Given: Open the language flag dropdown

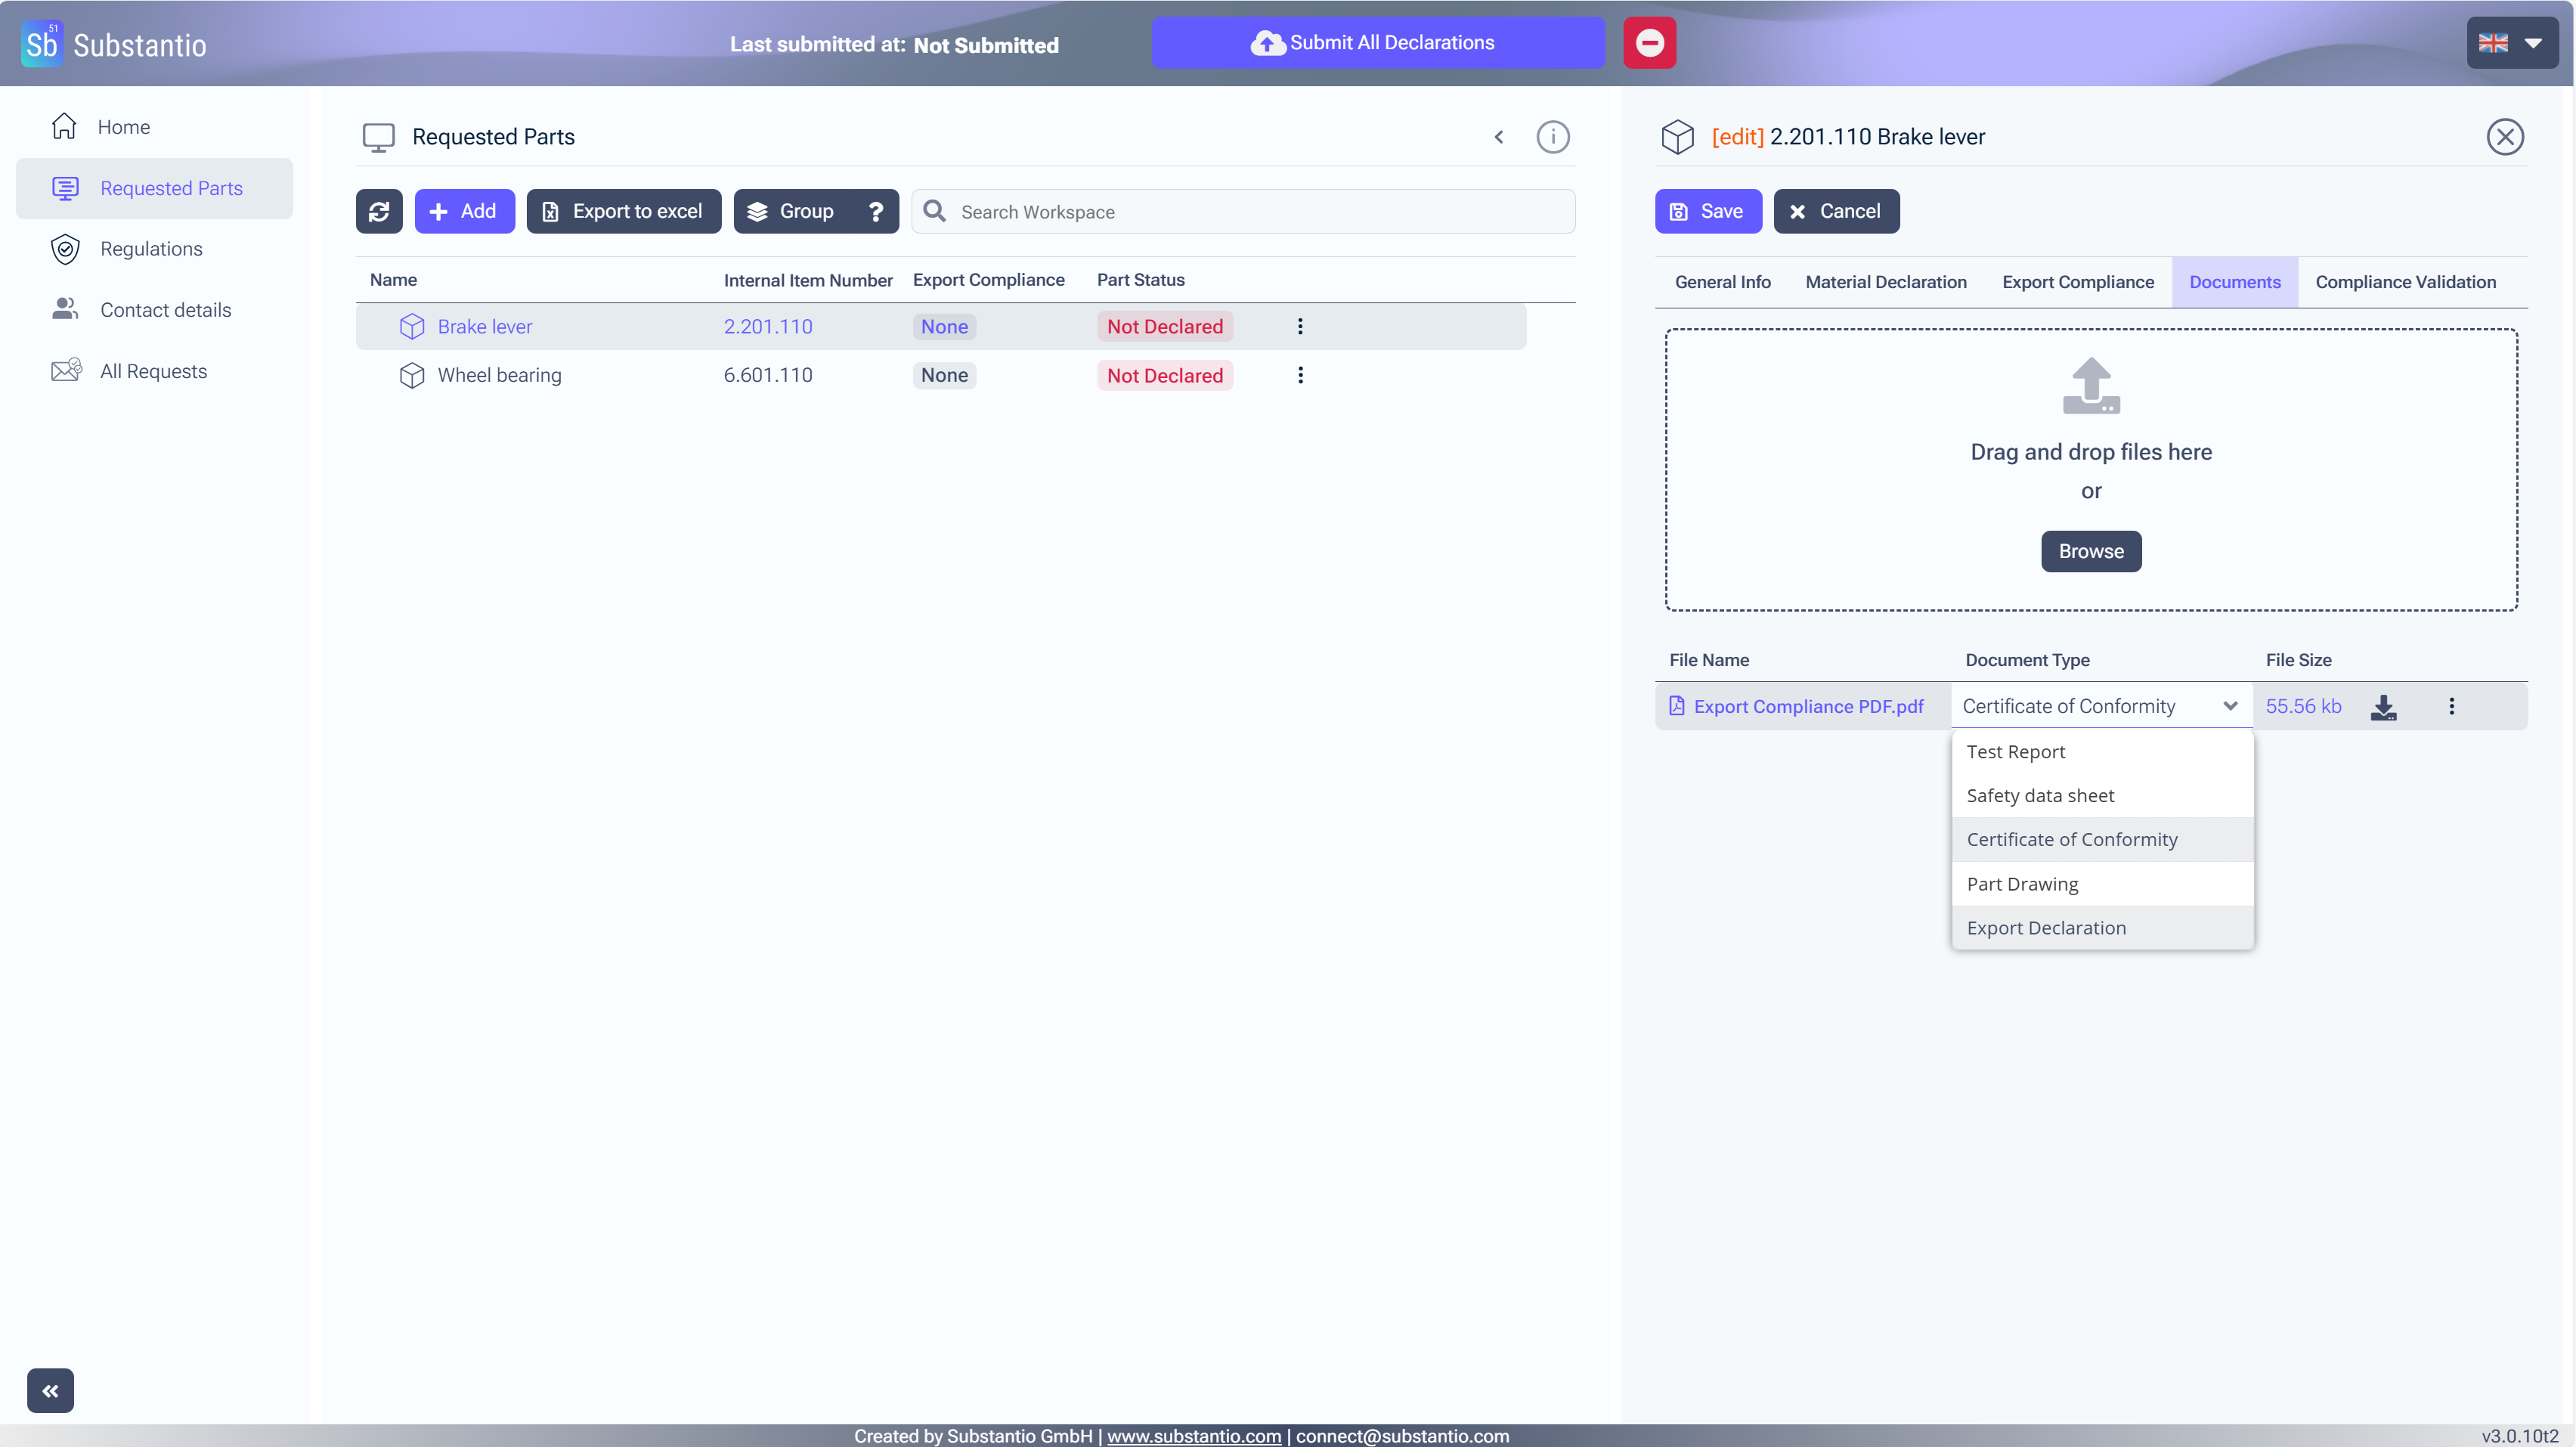Looking at the screenshot, I should [x=2511, y=43].
